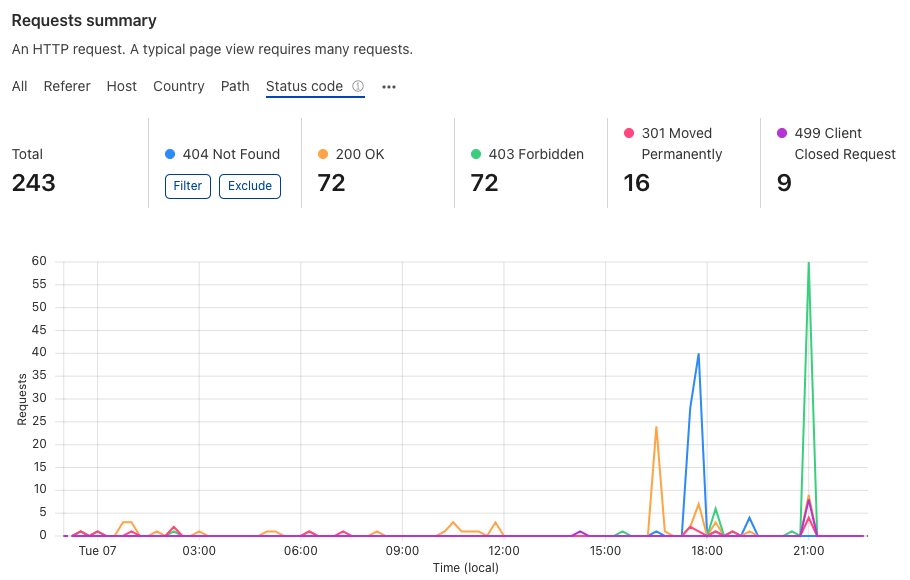Switch to the Host tab
Image resolution: width=910 pixels, height=580 pixels.
point(121,86)
